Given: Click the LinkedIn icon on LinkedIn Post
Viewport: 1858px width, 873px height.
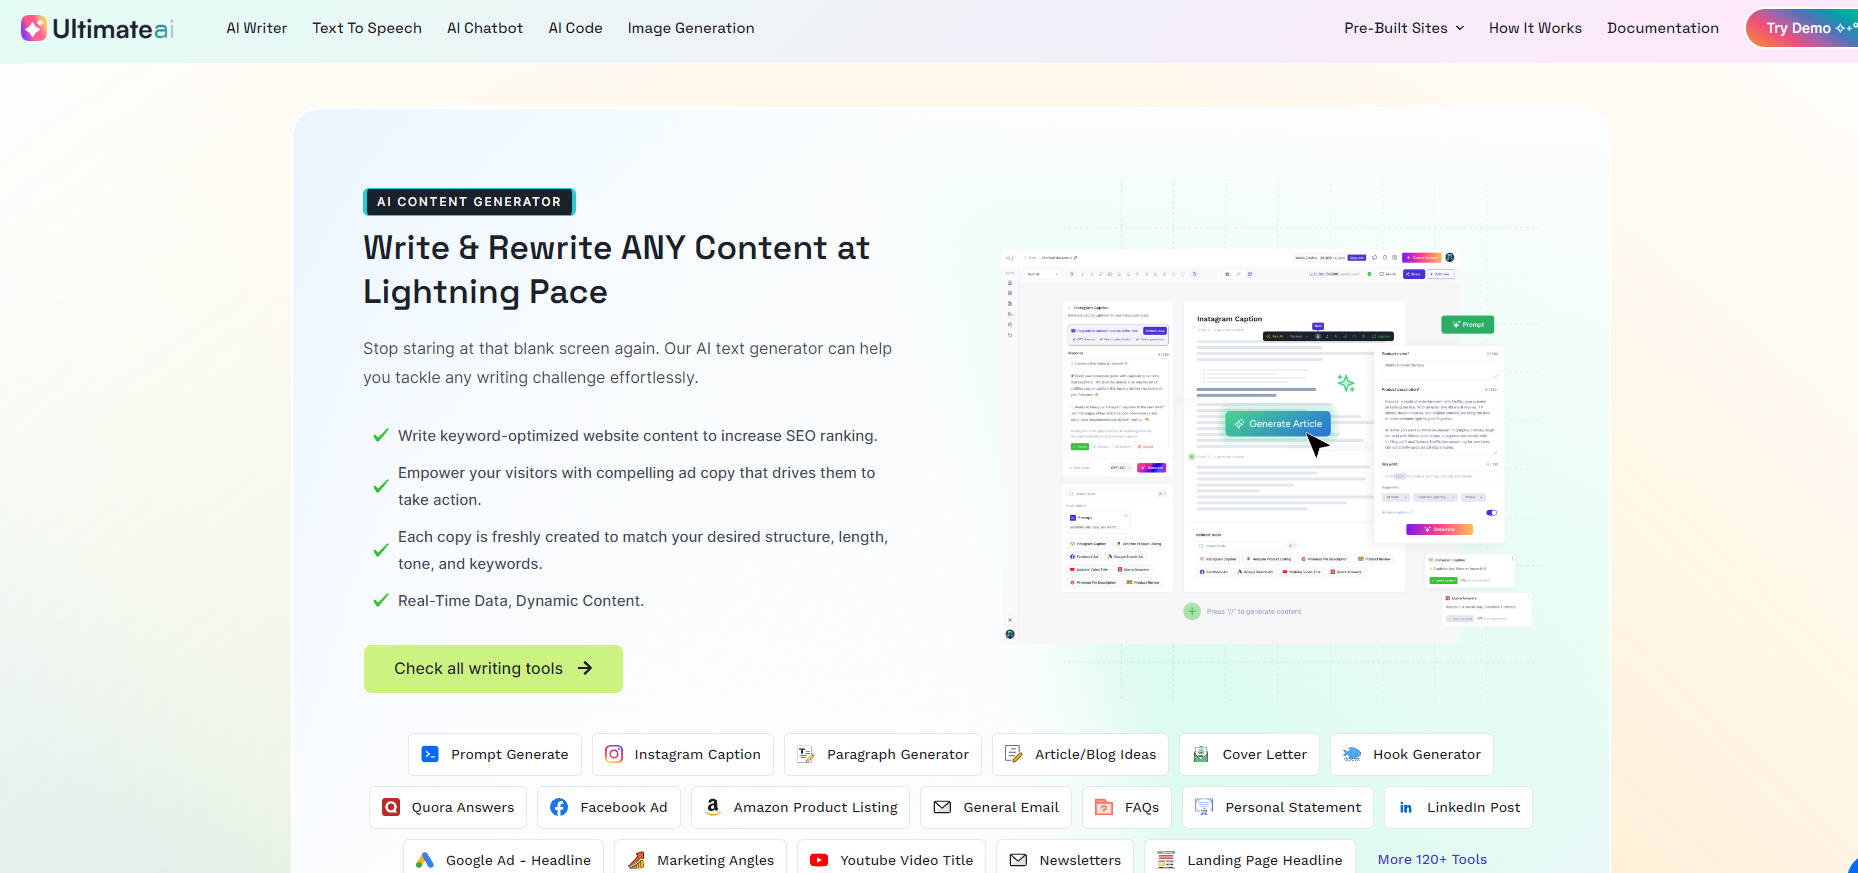Looking at the screenshot, I should (1406, 807).
